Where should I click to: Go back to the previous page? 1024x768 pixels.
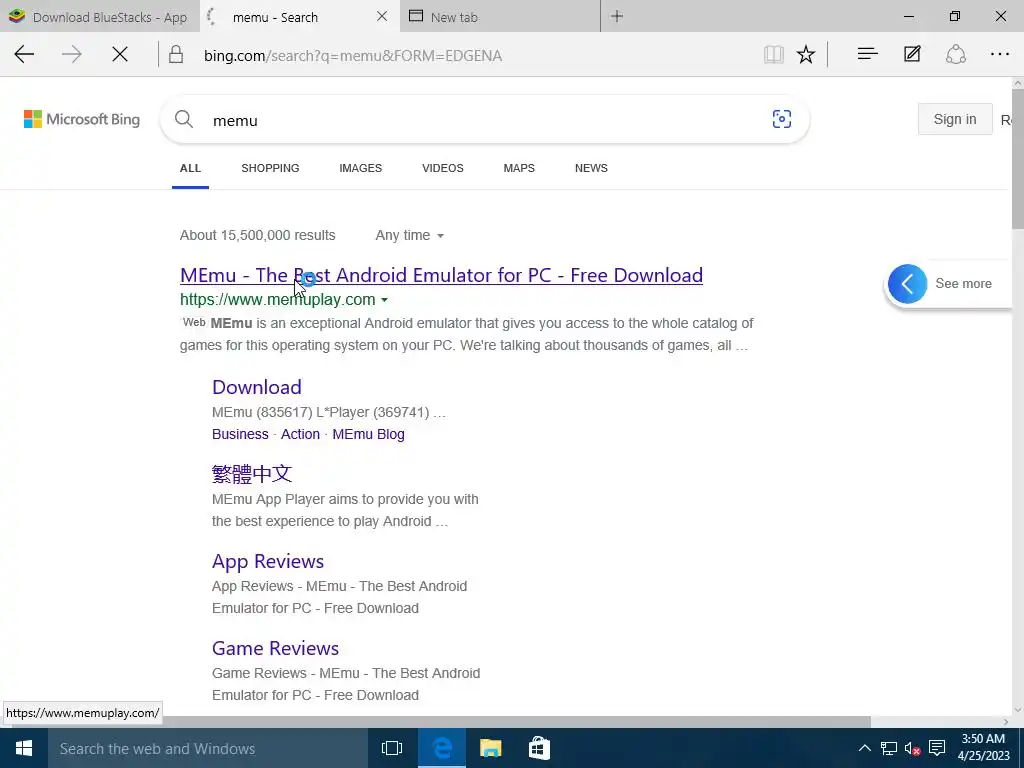24,55
